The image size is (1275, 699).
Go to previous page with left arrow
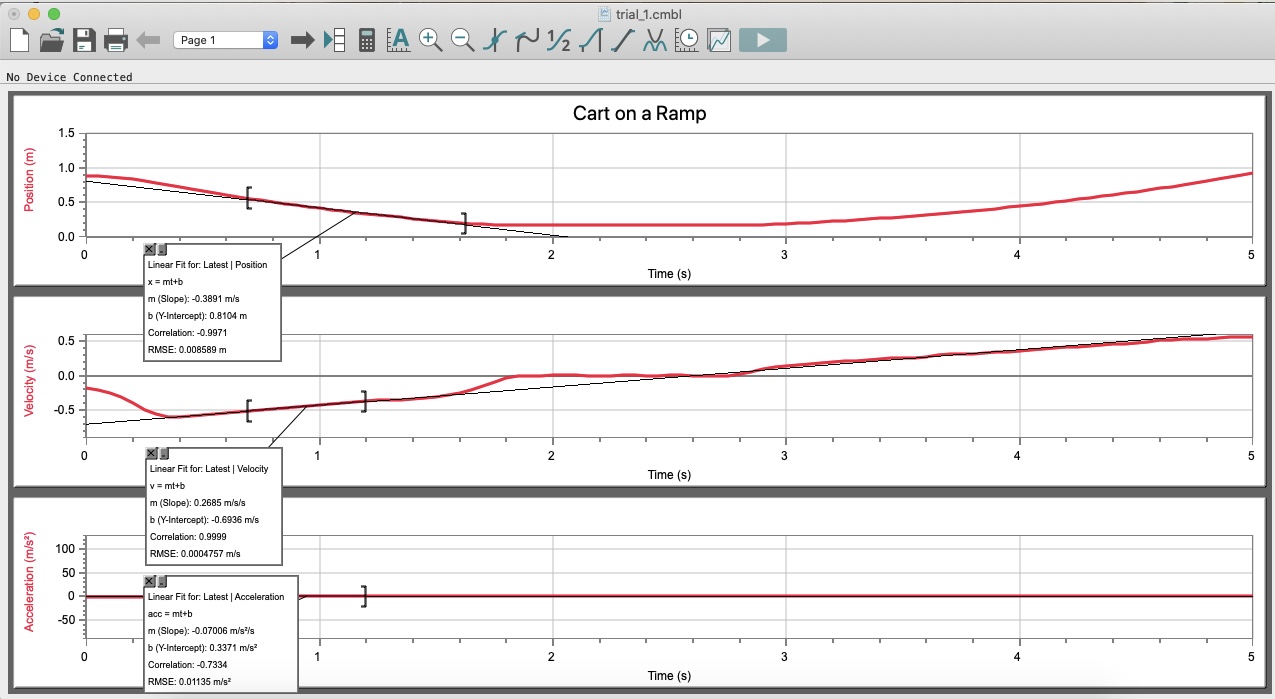coord(148,40)
